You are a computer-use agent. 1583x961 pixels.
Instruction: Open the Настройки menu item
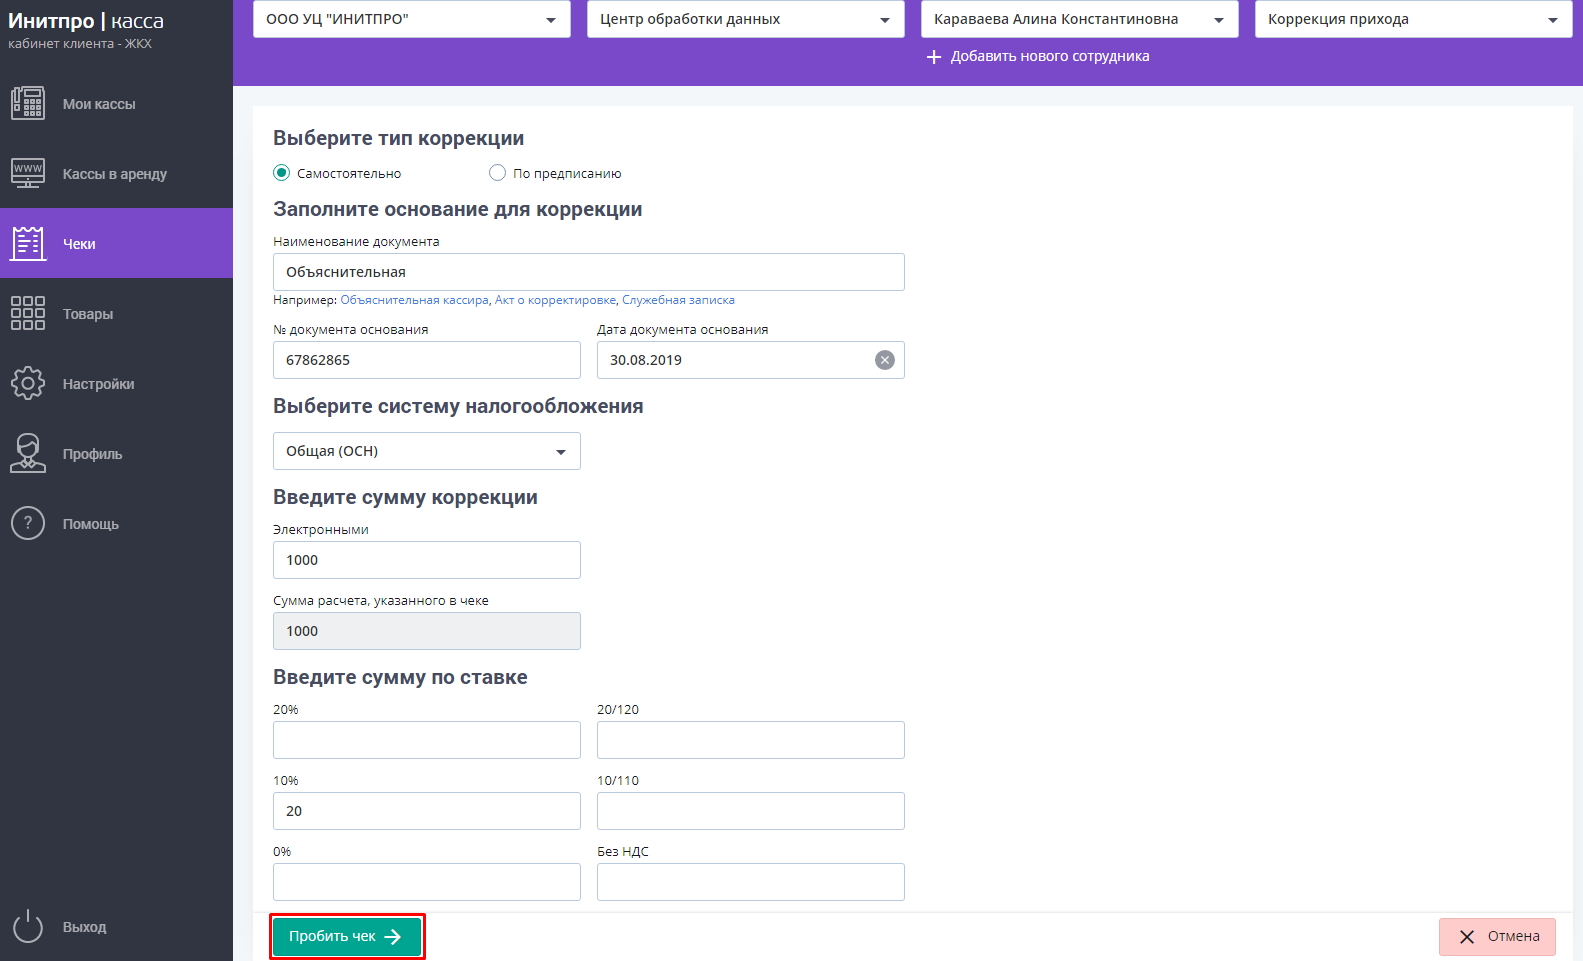tap(116, 384)
